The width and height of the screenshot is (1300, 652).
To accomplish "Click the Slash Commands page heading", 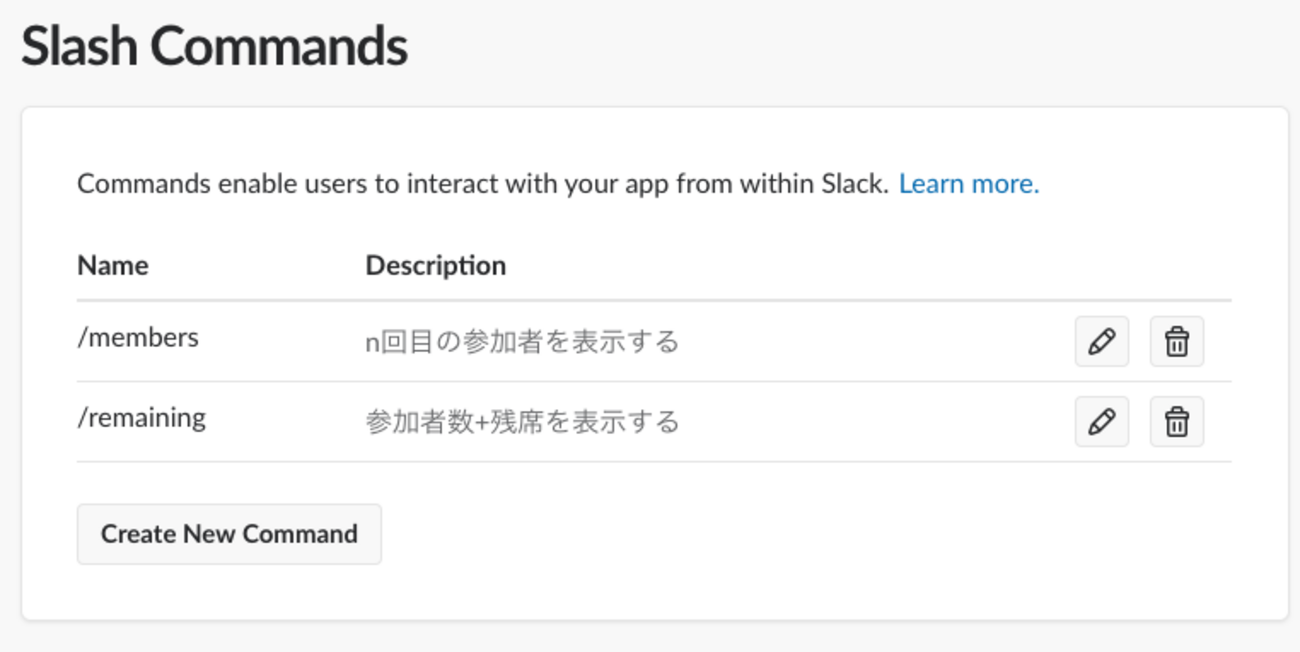I will (x=214, y=47).
